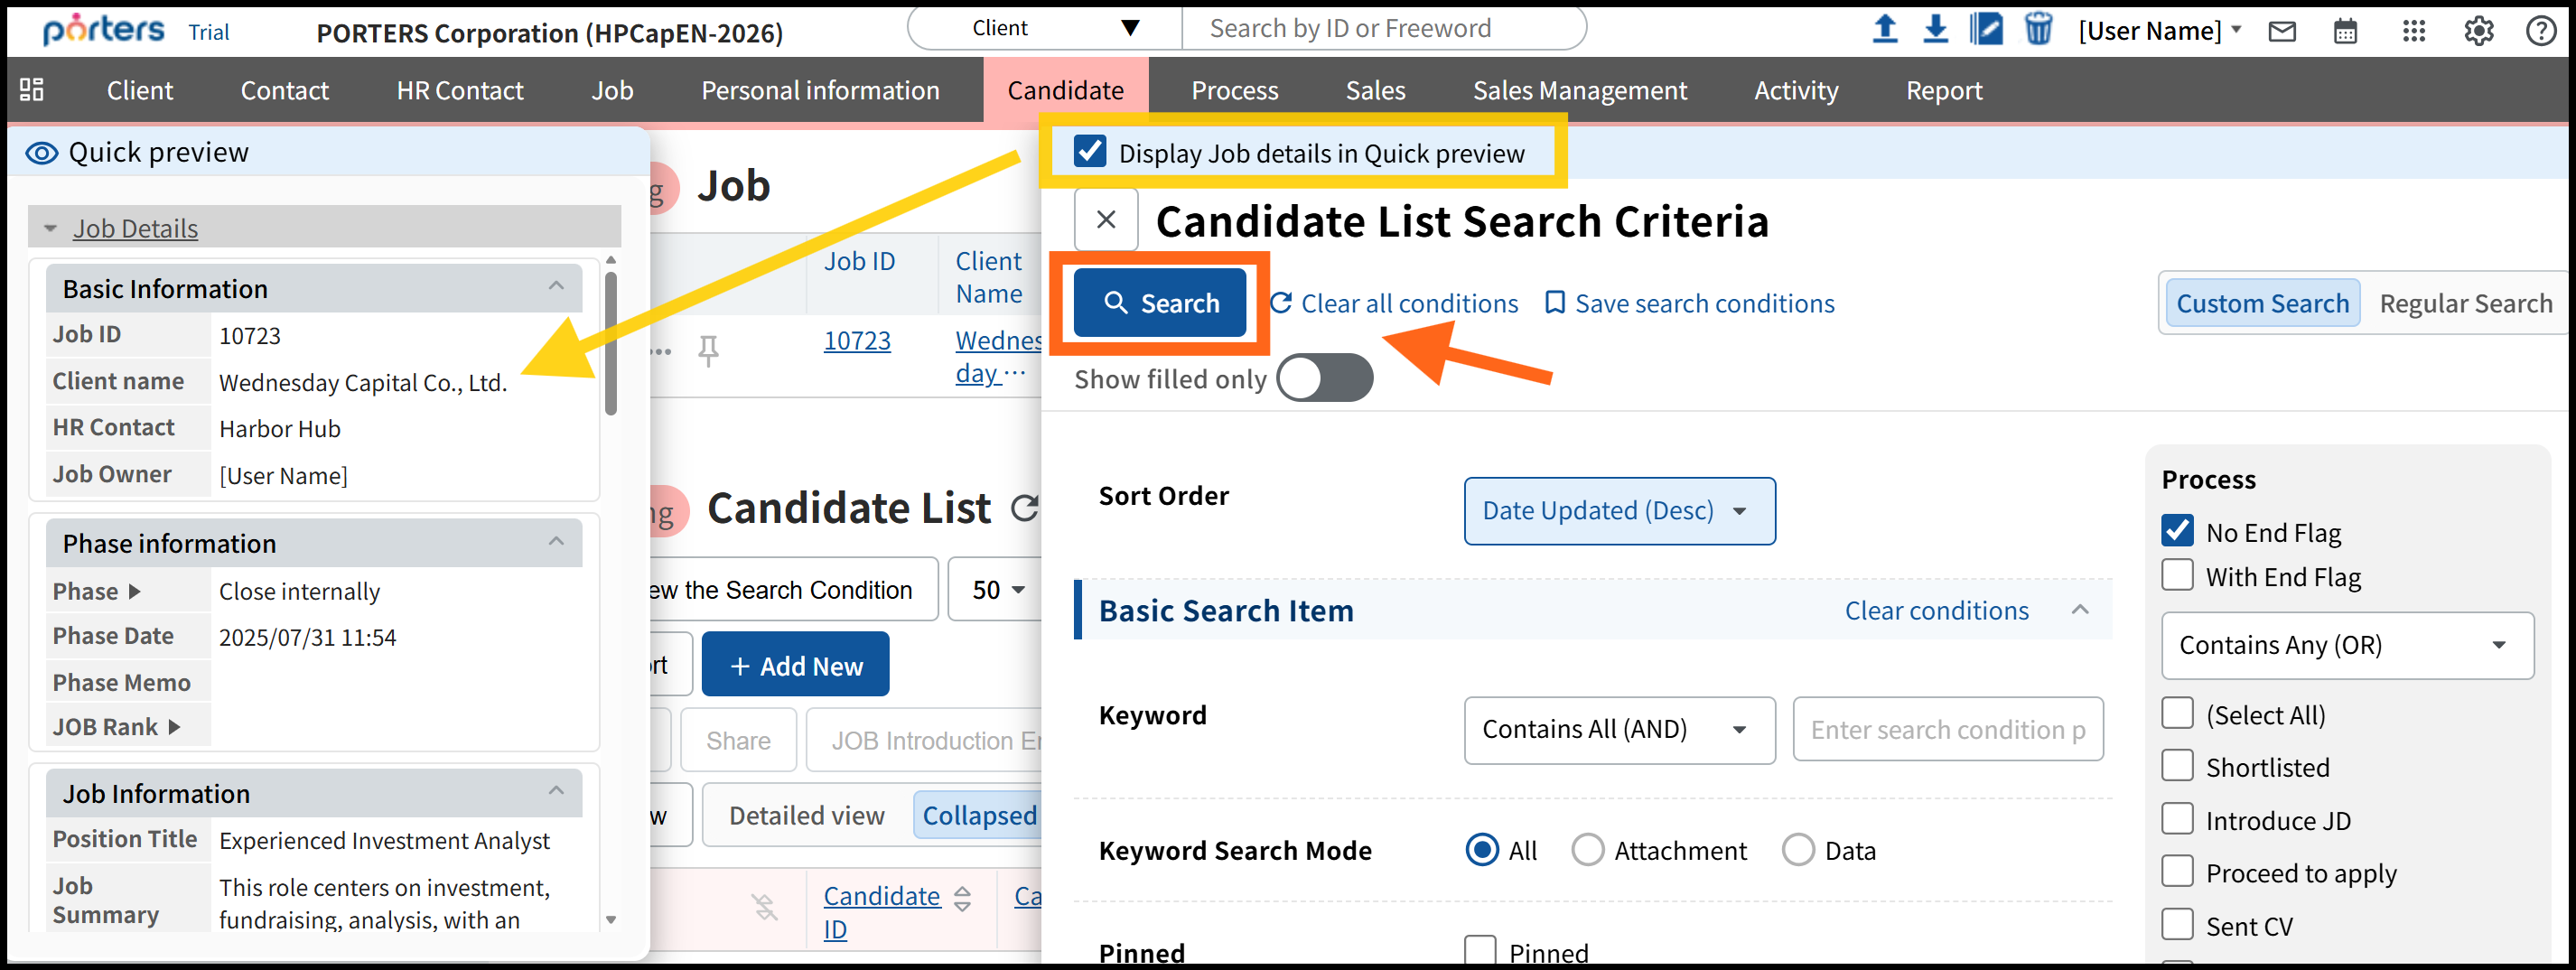Viewport: 2576px width, 970px height.
Task: Open the apps grid icon
Action: tap(2414, 32)
